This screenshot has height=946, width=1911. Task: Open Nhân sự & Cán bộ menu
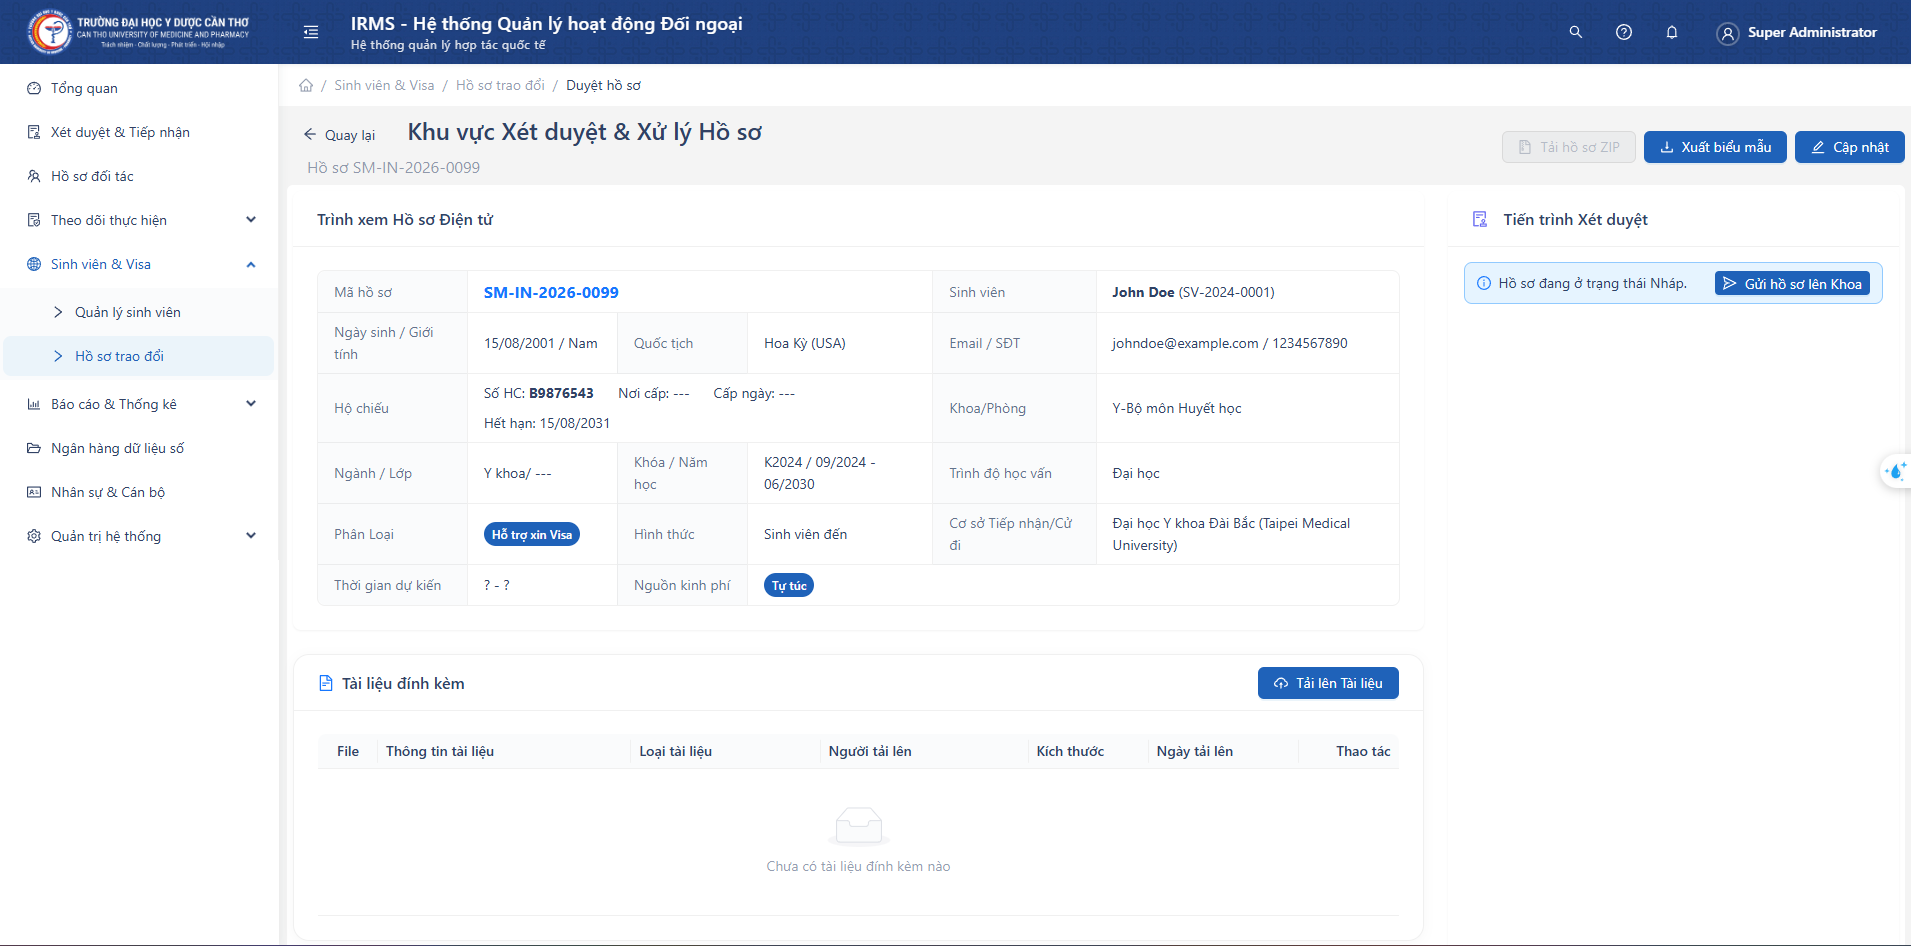(x=139, y=492)
